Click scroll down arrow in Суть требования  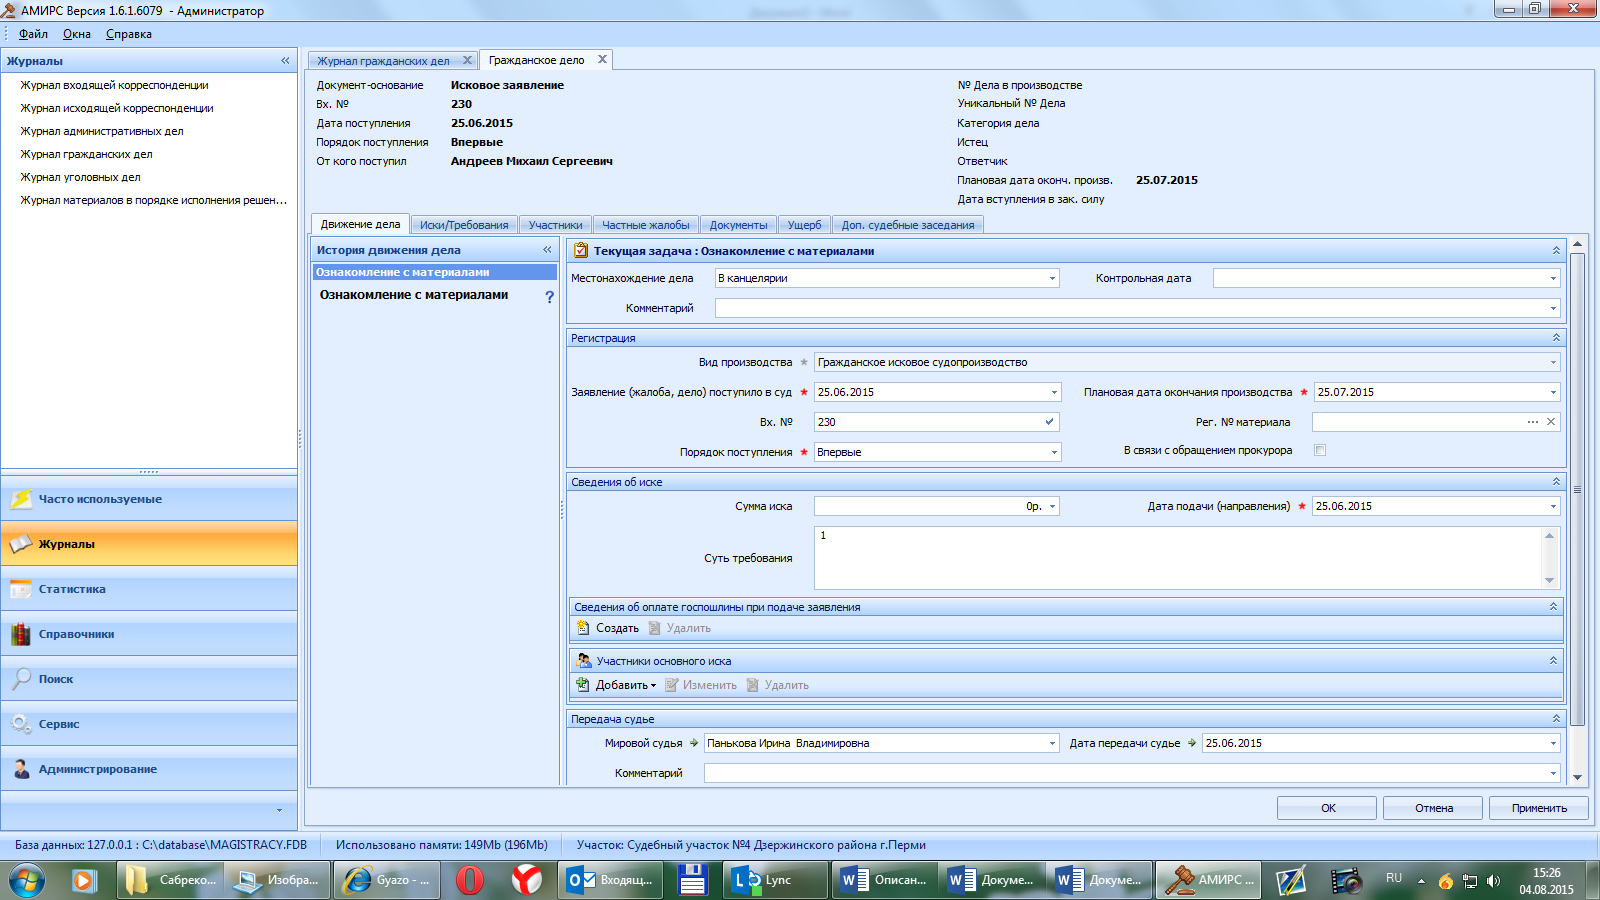click(x=1549, y=581)
